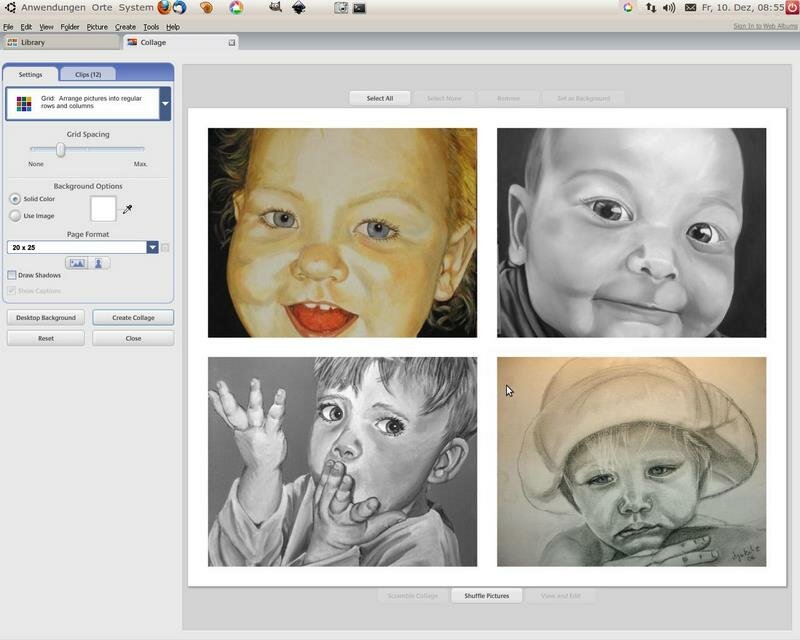Open the Help menu
Viewport: 800px width, 640px height.
173,27
